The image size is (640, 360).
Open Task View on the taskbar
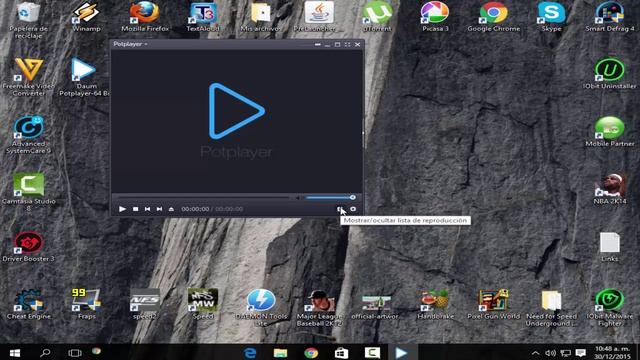pos(75,353)
